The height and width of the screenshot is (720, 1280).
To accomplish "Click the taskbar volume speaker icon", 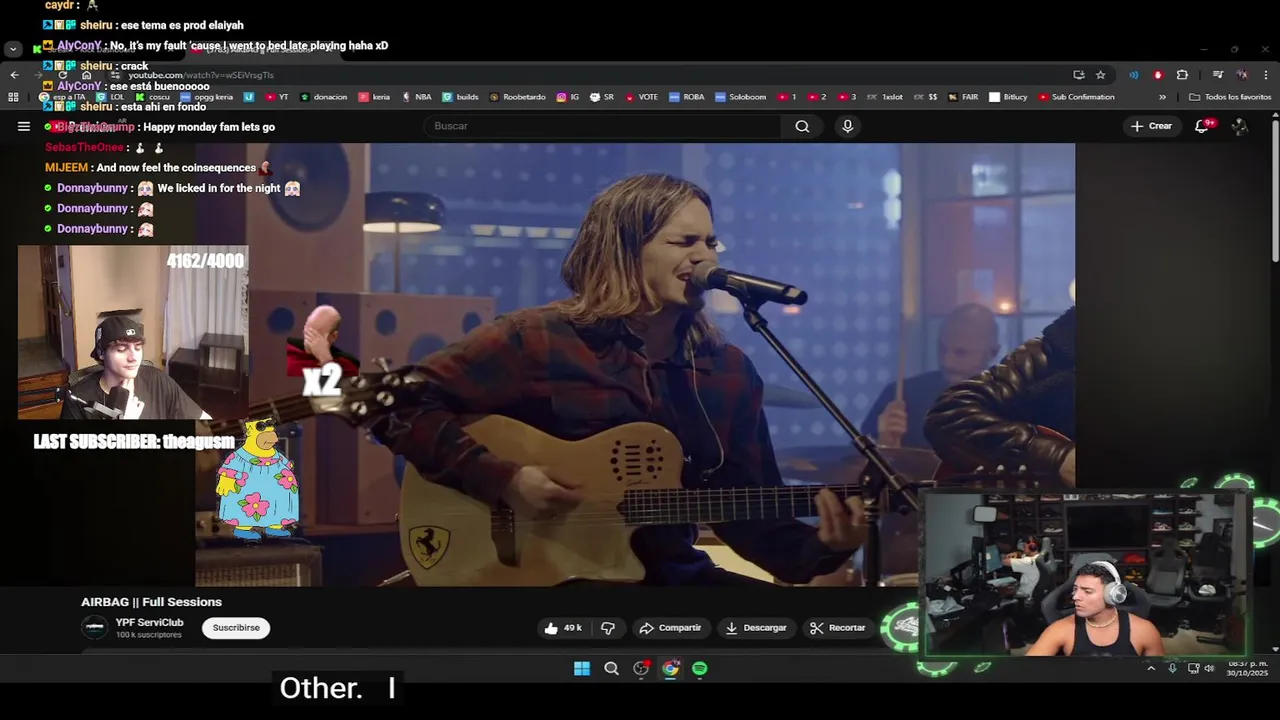I will coord(1209,669).
